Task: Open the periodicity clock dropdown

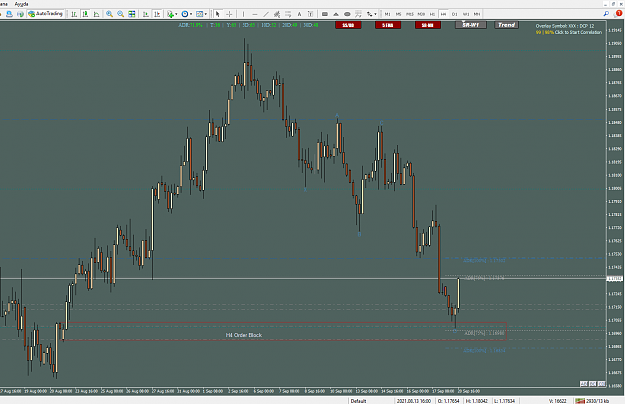Action: tap(187, 14)
